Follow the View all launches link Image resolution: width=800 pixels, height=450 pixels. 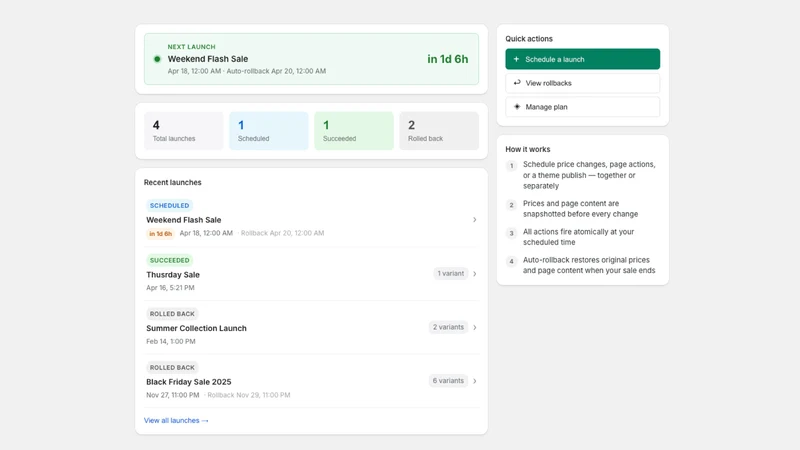(176, 420)
